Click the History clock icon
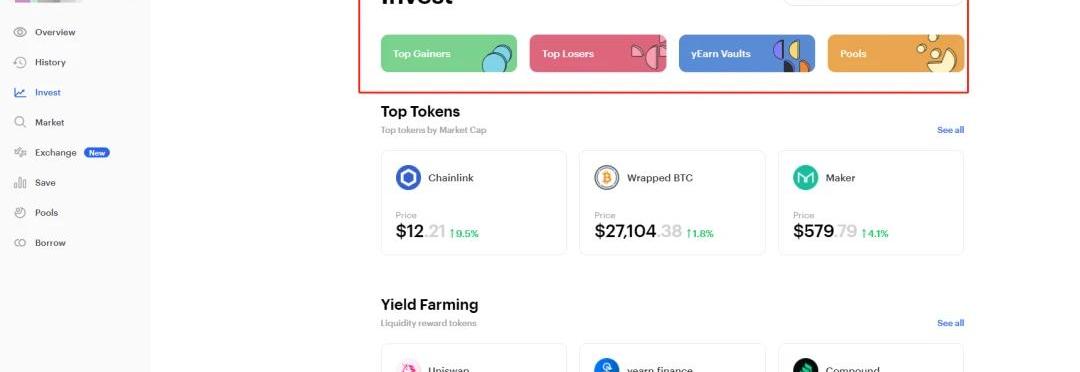The height and width of the screenshot is (372, 1080). point(20,63)
